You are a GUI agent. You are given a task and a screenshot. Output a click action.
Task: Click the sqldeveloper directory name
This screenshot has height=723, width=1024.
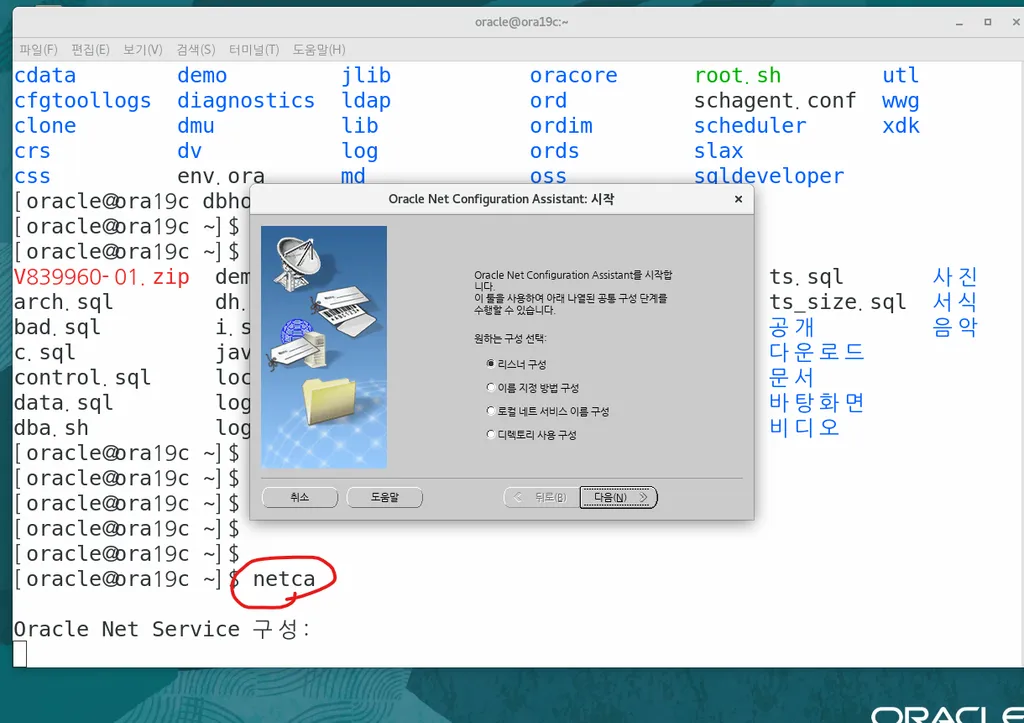[x=769, y=176]
